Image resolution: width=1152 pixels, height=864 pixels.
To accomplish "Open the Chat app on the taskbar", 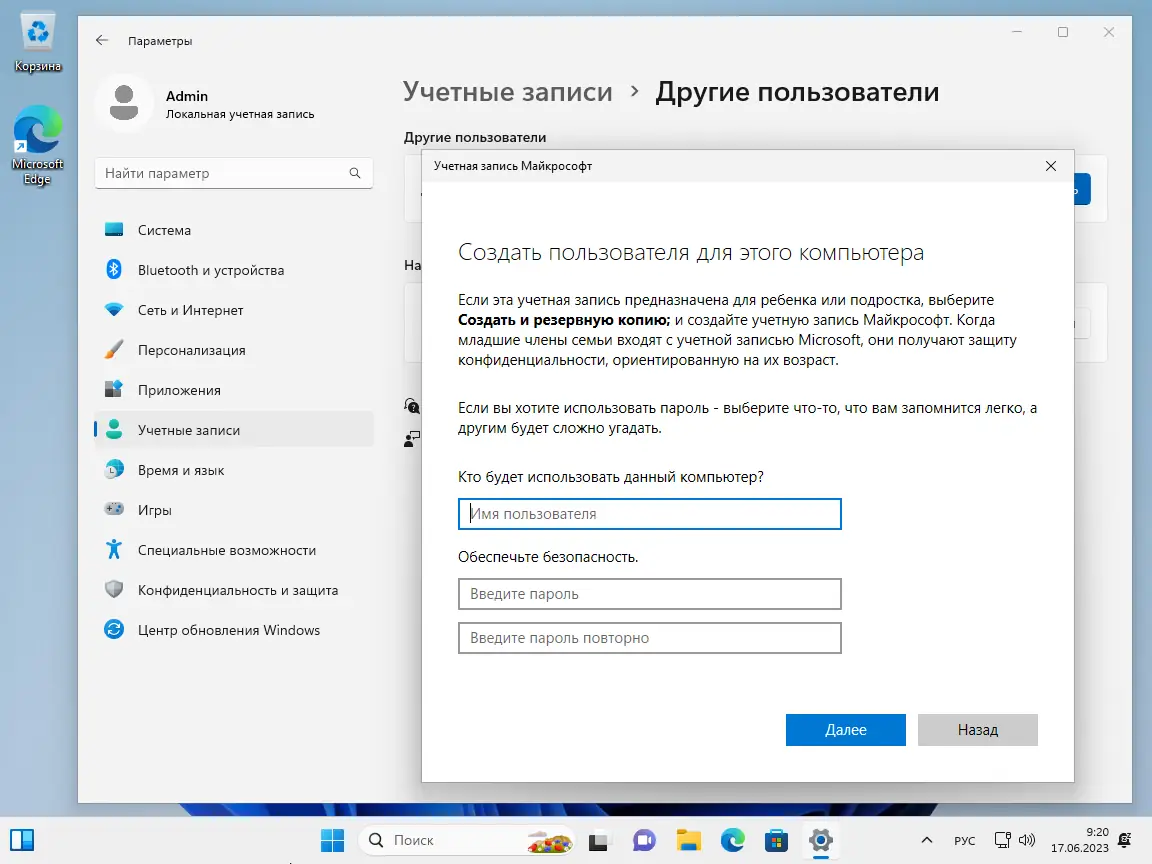I will pyautogui.click(x=643, y=840).
